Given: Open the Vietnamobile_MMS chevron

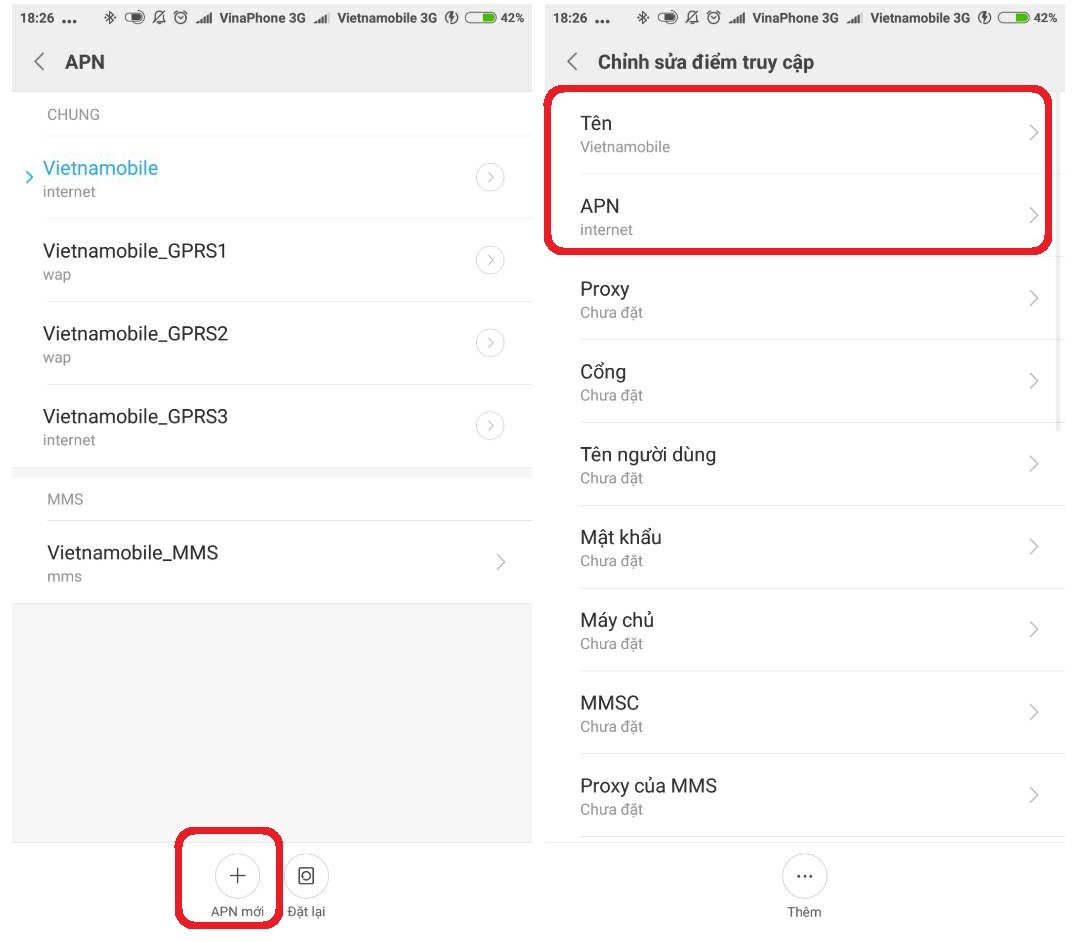Looking at the screenshot, I should (501, 562).
